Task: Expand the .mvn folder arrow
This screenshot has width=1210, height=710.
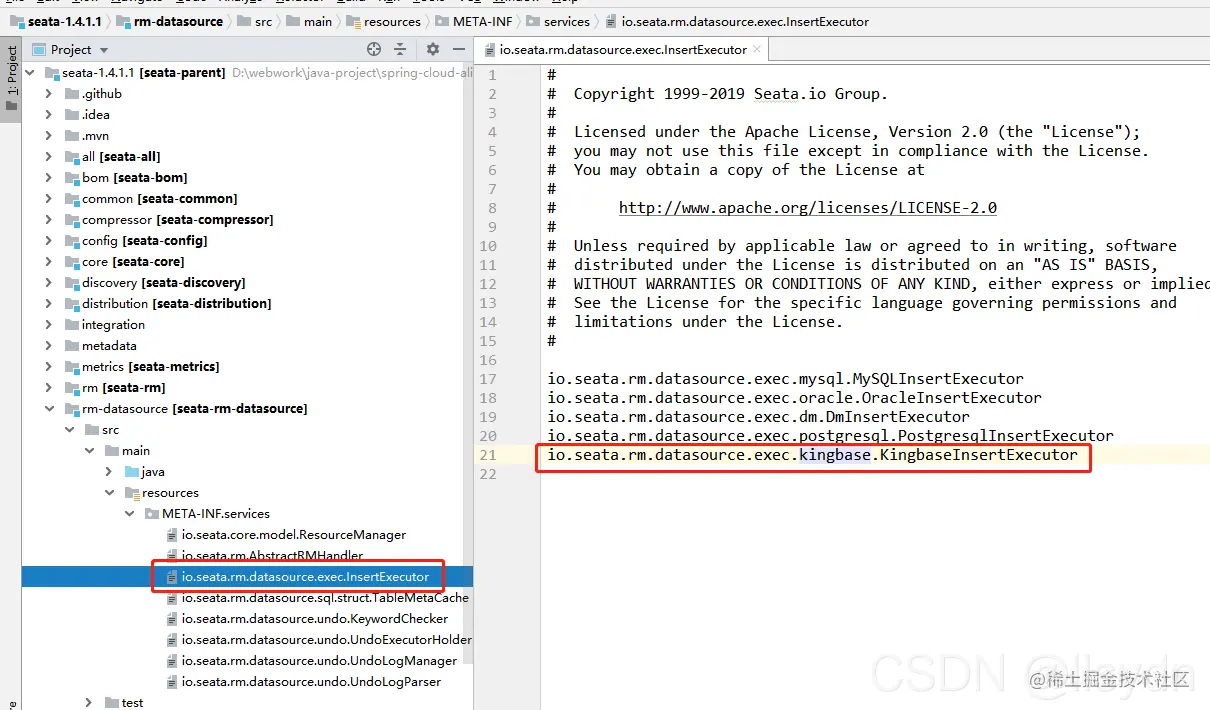Action: coord(48,136)
